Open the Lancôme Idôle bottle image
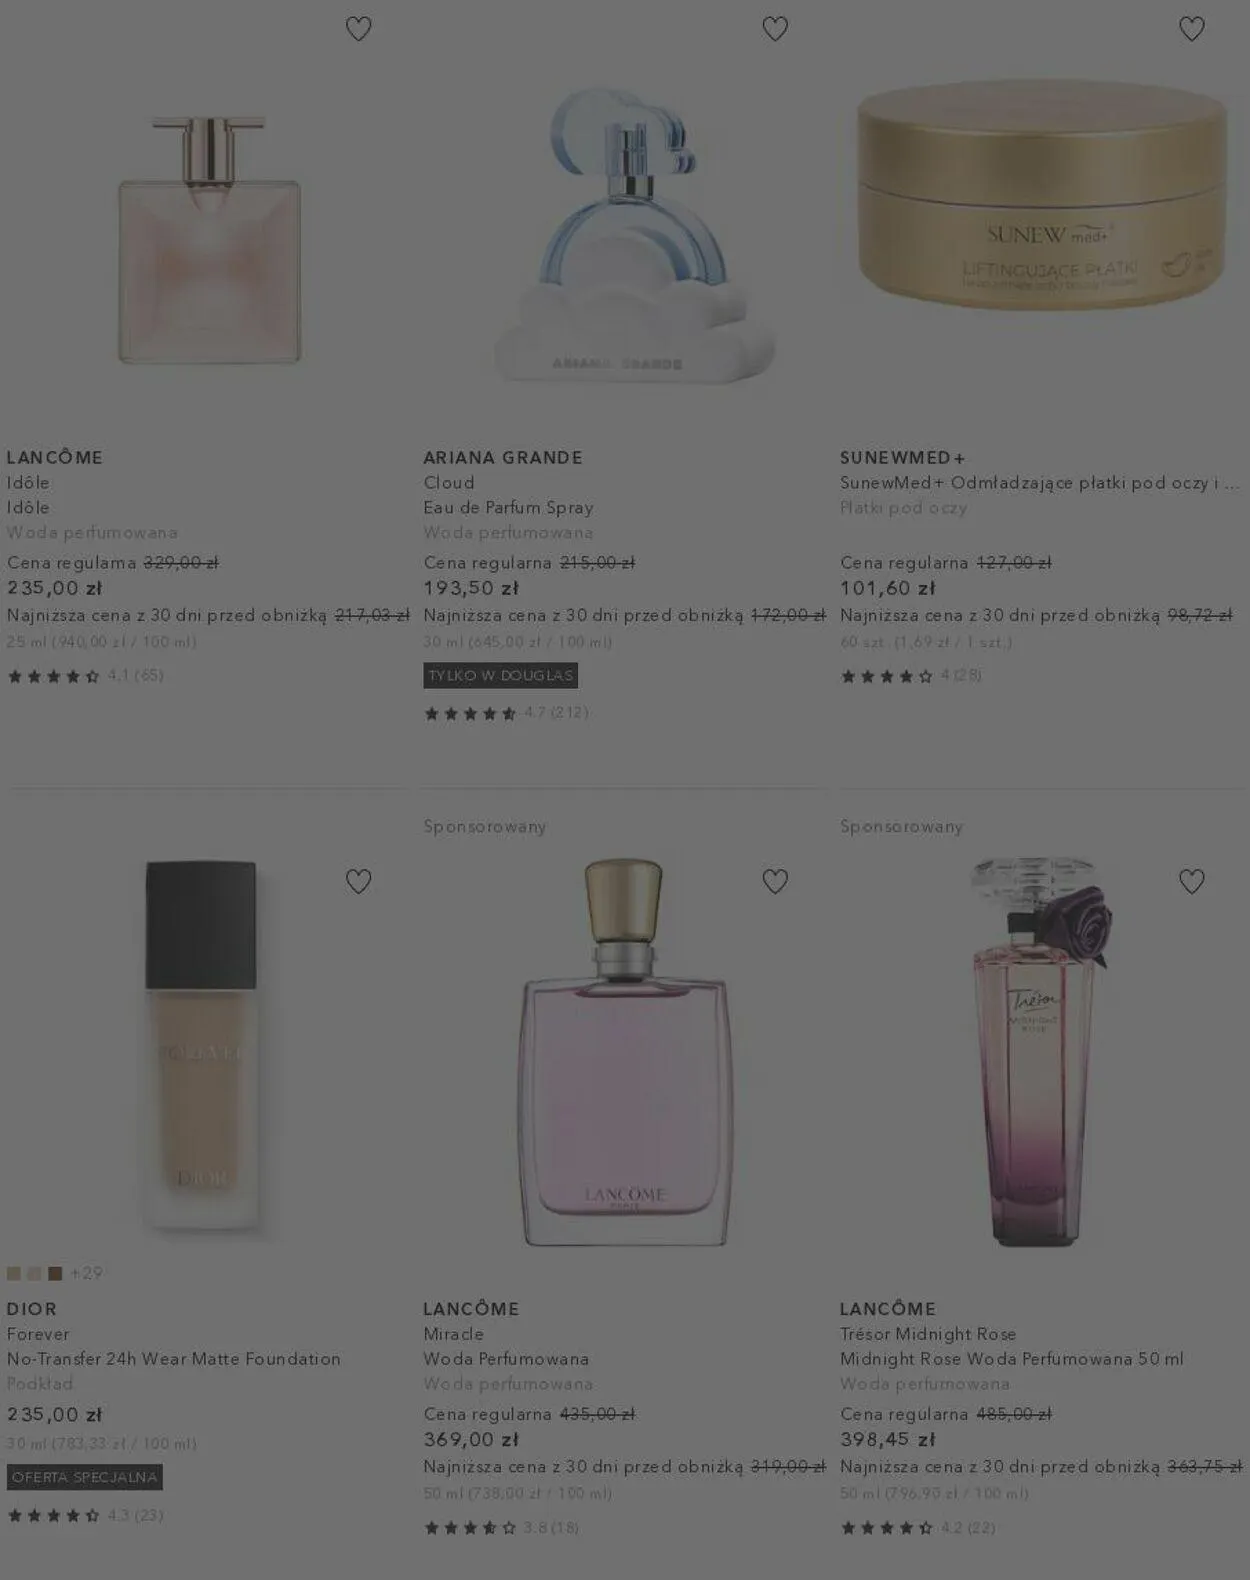1250x1580 pixels. (x=209, y=240)
